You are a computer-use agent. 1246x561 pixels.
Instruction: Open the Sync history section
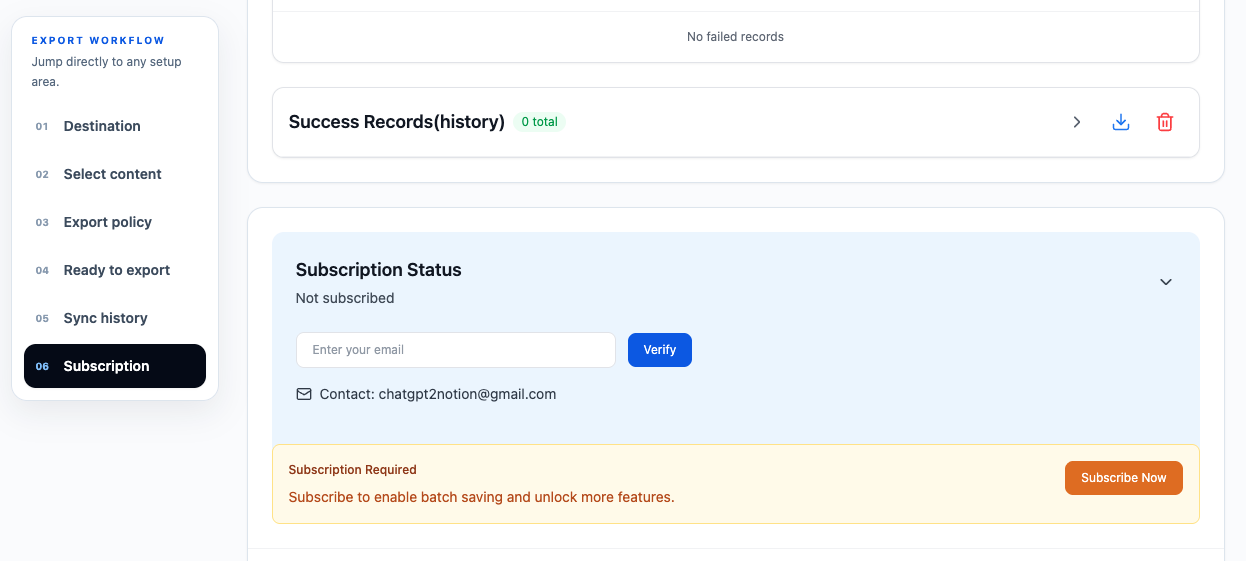click(x=115, y=318)
